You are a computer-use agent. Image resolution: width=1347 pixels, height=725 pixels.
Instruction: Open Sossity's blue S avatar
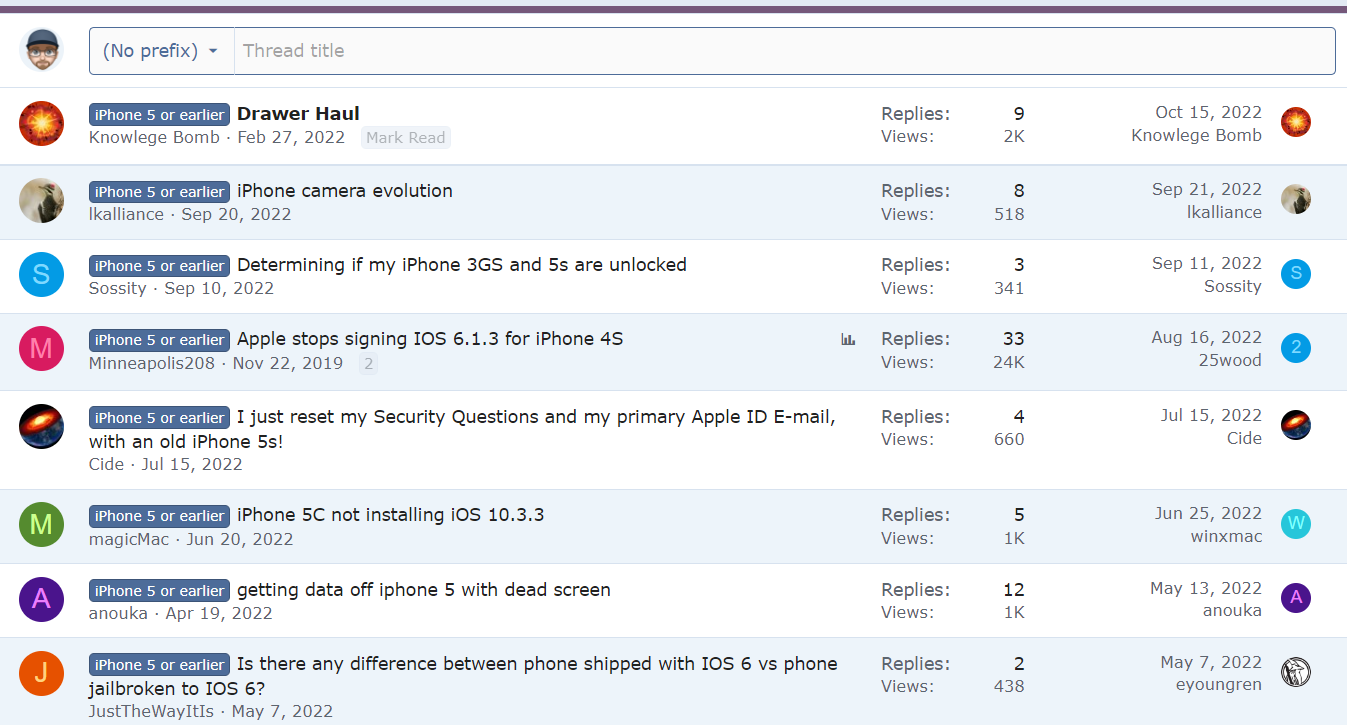click(x=41, y=275)
